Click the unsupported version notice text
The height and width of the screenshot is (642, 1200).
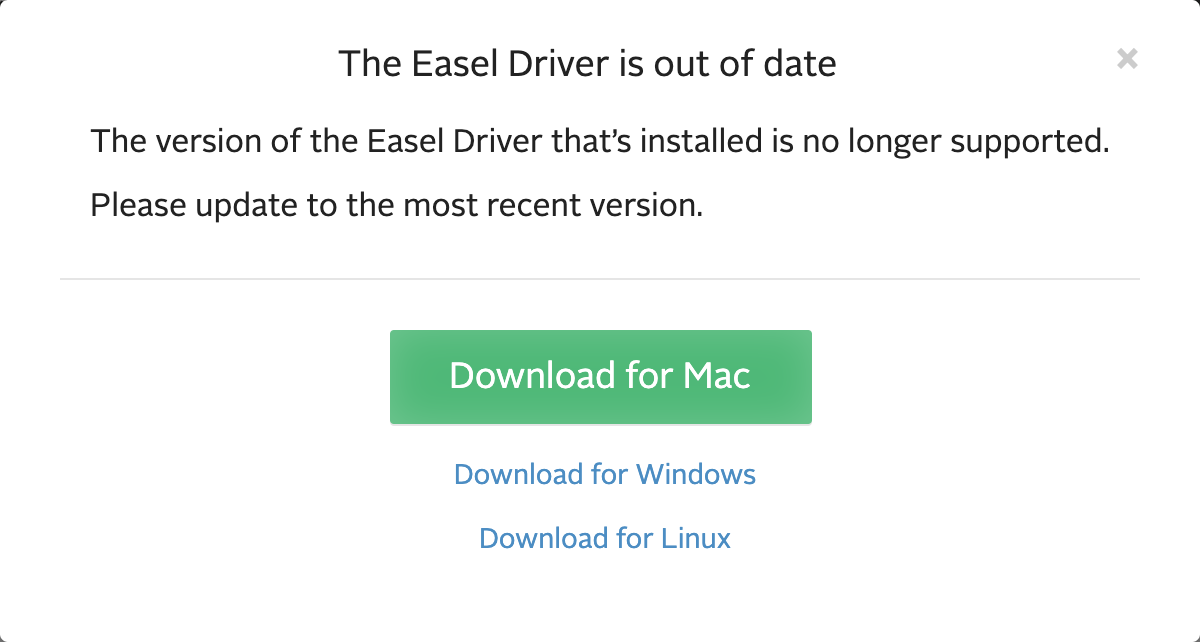tap(600, 141)
